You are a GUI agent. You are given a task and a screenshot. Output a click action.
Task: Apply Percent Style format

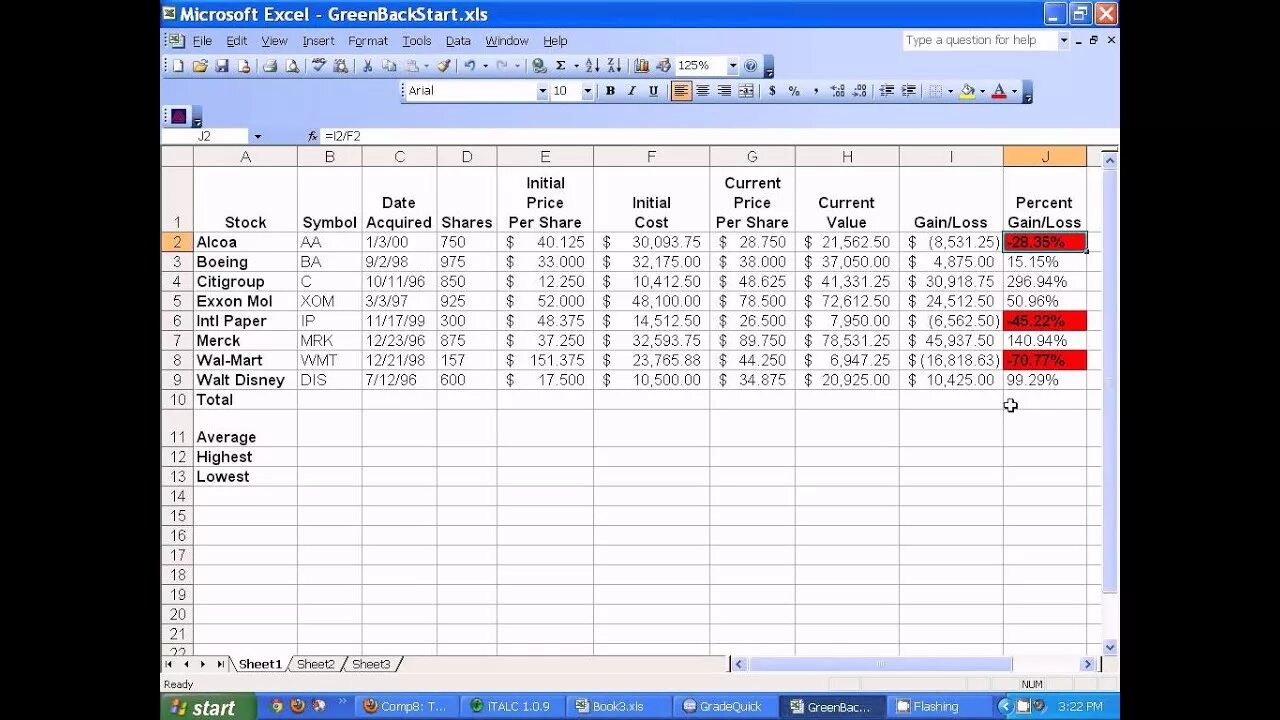794,91
